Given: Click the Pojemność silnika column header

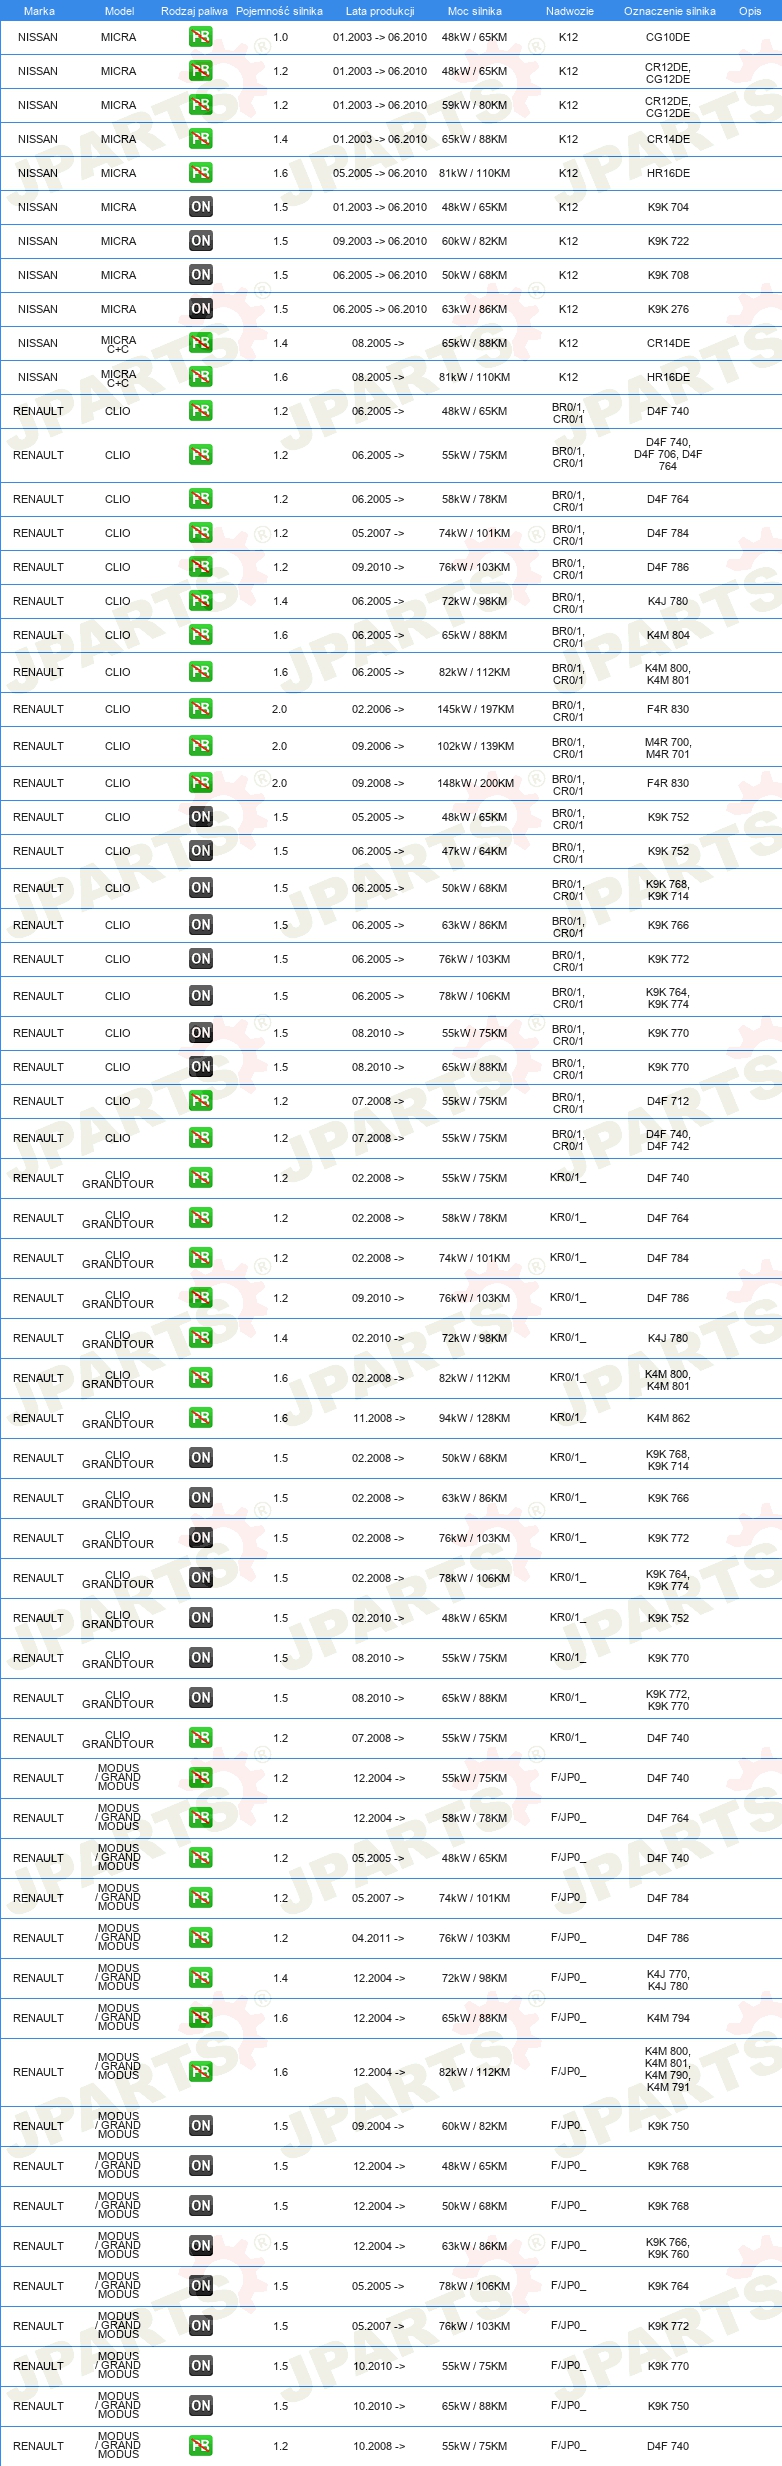Looking at the screenshot, I should point(279,11).
